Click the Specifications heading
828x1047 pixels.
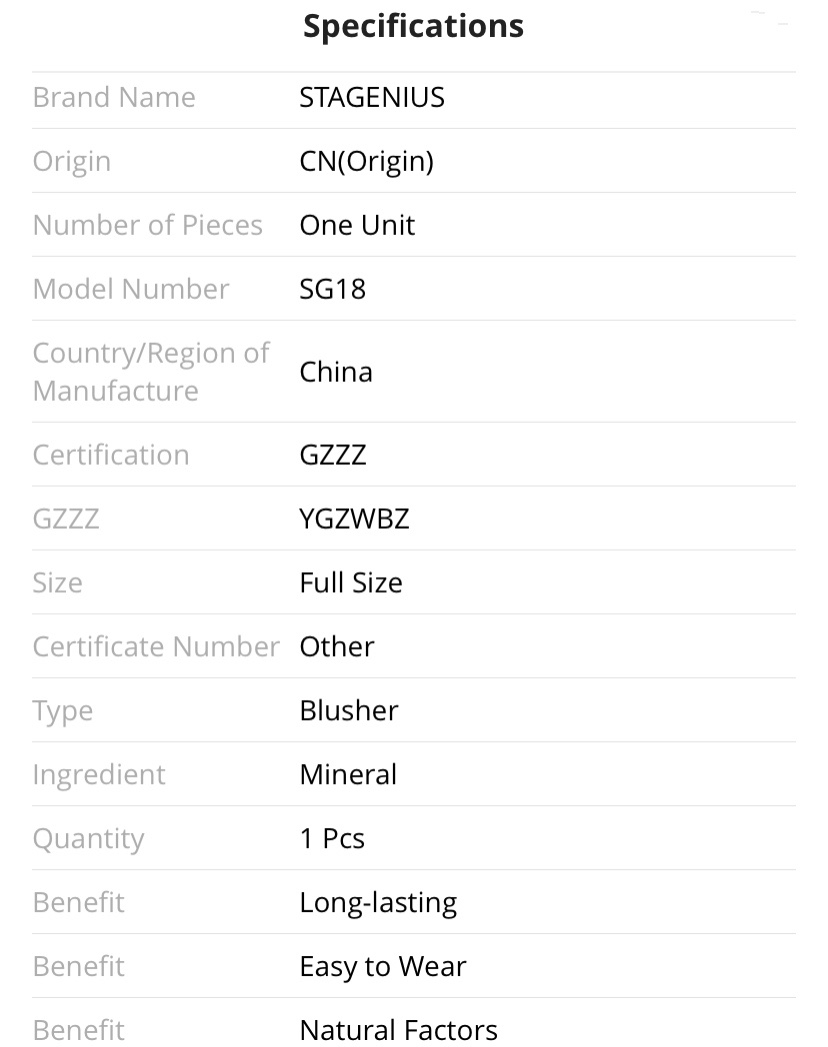coord(413,27)
